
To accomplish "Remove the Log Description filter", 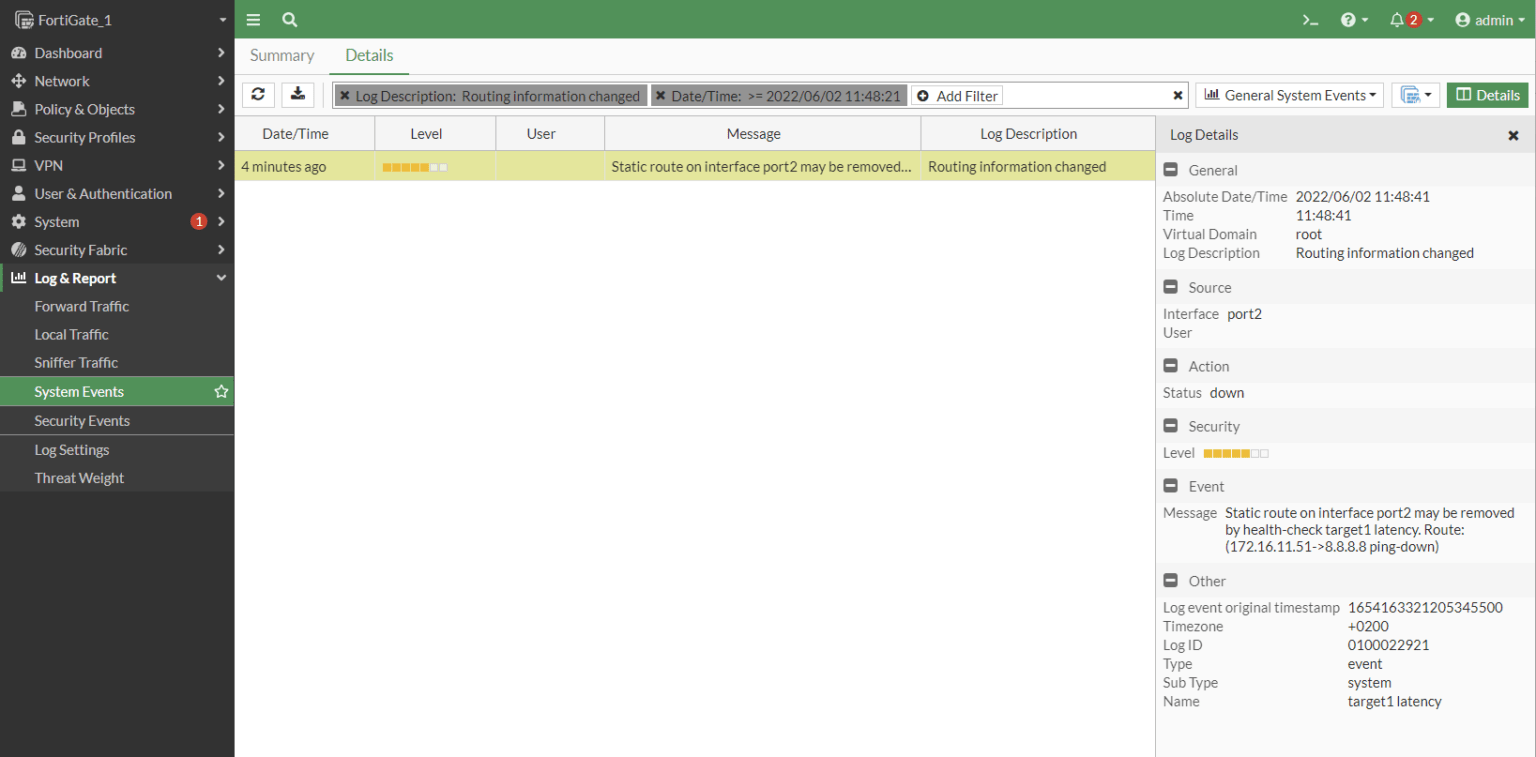I will (345, 96).
